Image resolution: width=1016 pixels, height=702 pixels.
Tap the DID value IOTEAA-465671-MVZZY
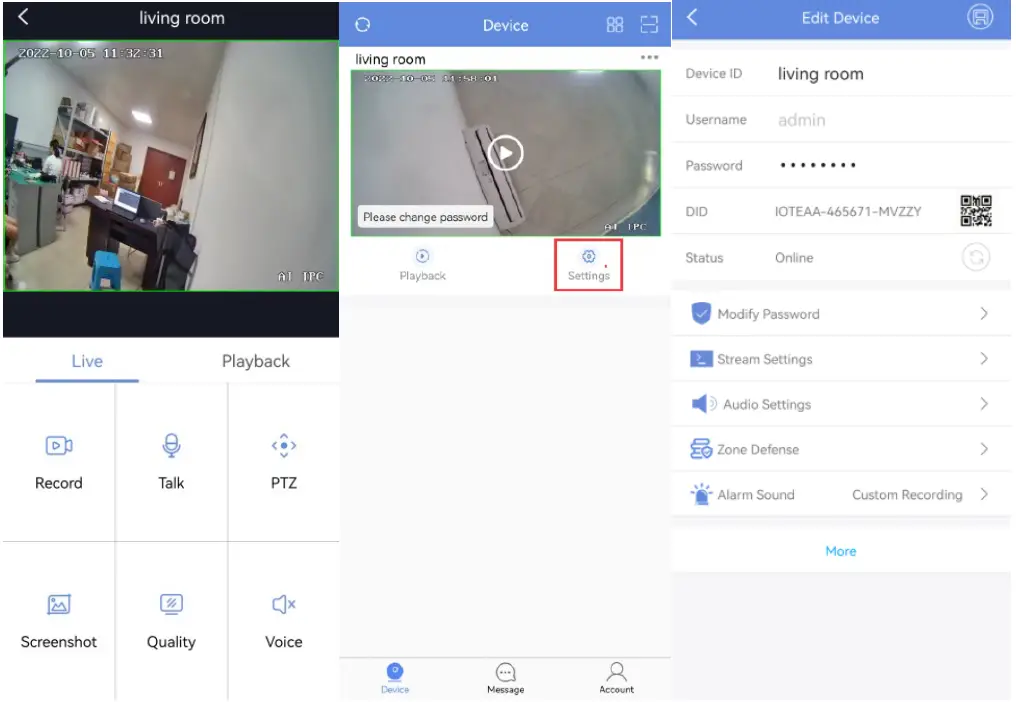tap(848, 211)
